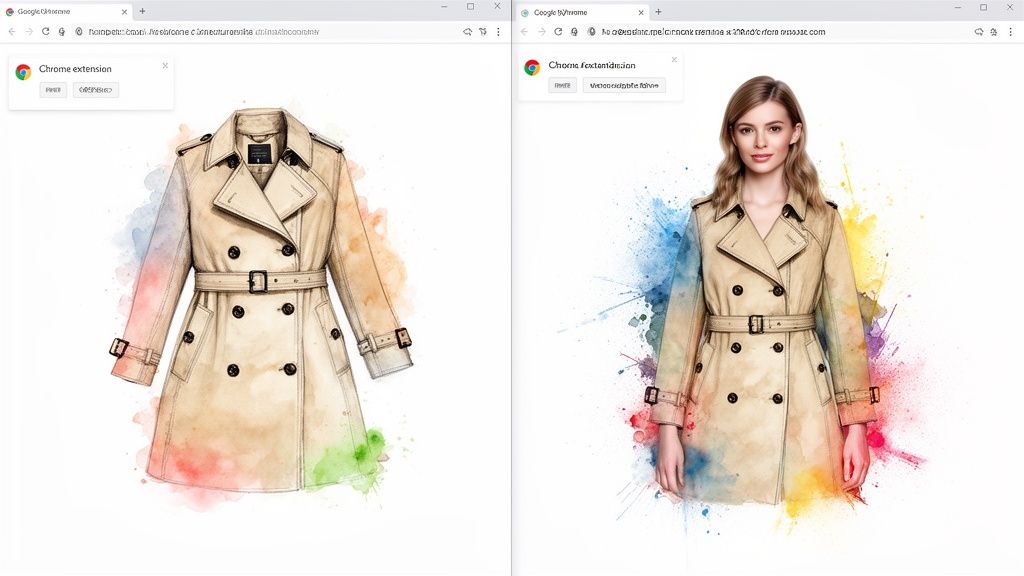
Task: Minimize the right Chrome window
Action: click(x=958, y=7)
